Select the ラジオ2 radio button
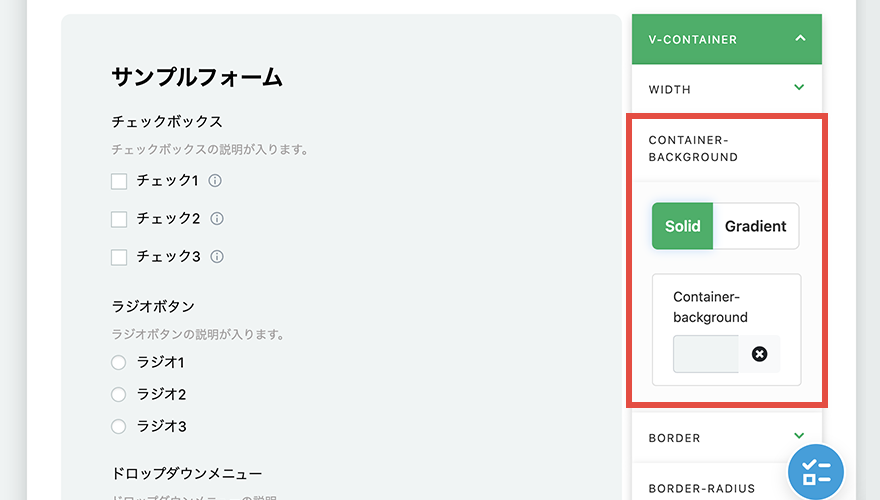The image size is (880, 500). click(x=118, y=395)
